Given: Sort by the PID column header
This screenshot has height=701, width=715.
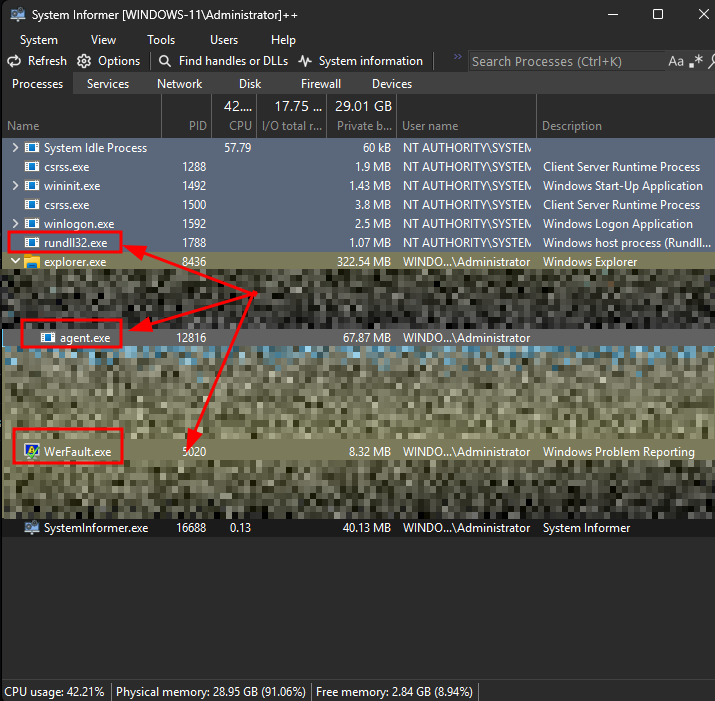Looking at the screenshot, I should click(x=198, y=126).
